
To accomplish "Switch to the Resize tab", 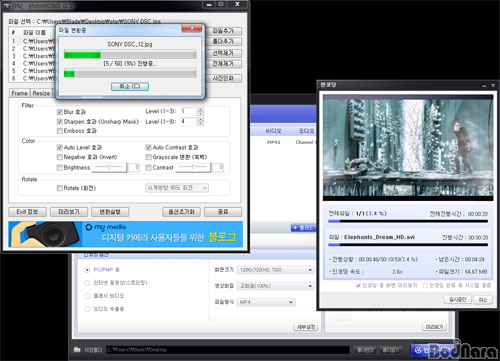I will click(x=41, y=93).
